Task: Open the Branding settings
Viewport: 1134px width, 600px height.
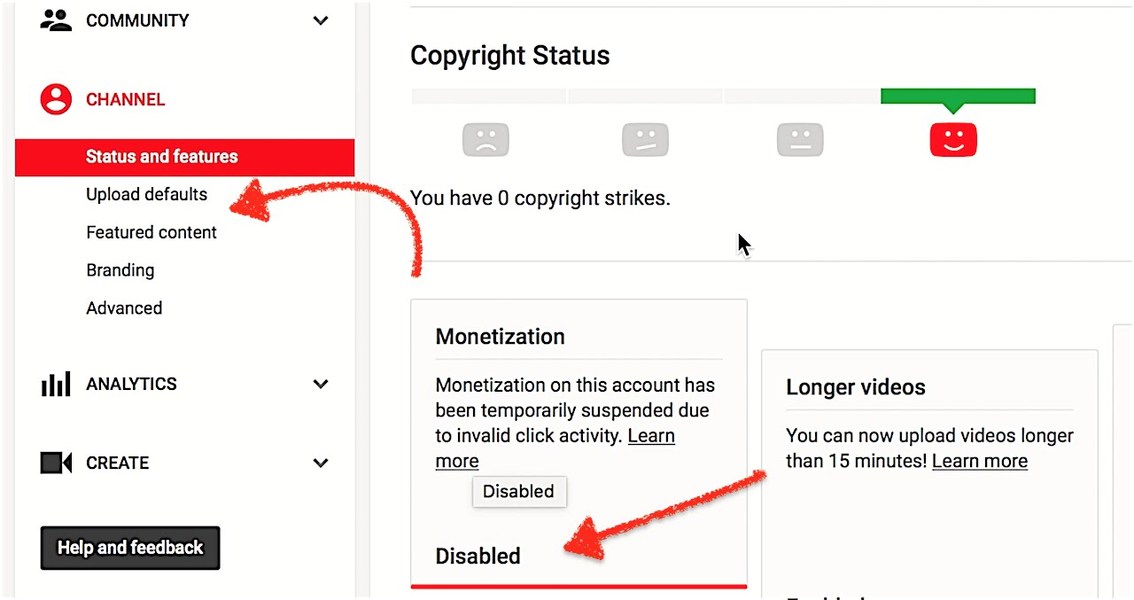Action: click(x=120, y=270)
